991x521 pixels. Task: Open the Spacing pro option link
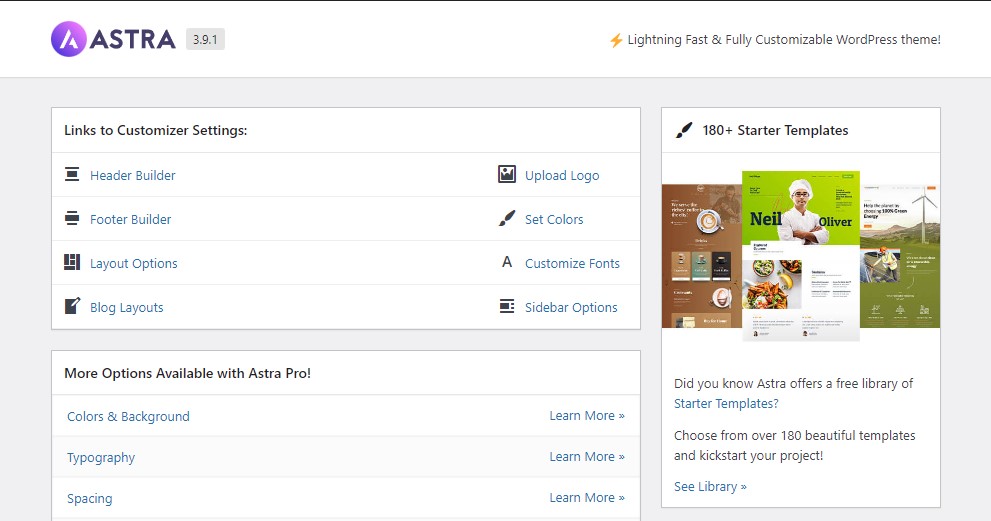[90, 498]
